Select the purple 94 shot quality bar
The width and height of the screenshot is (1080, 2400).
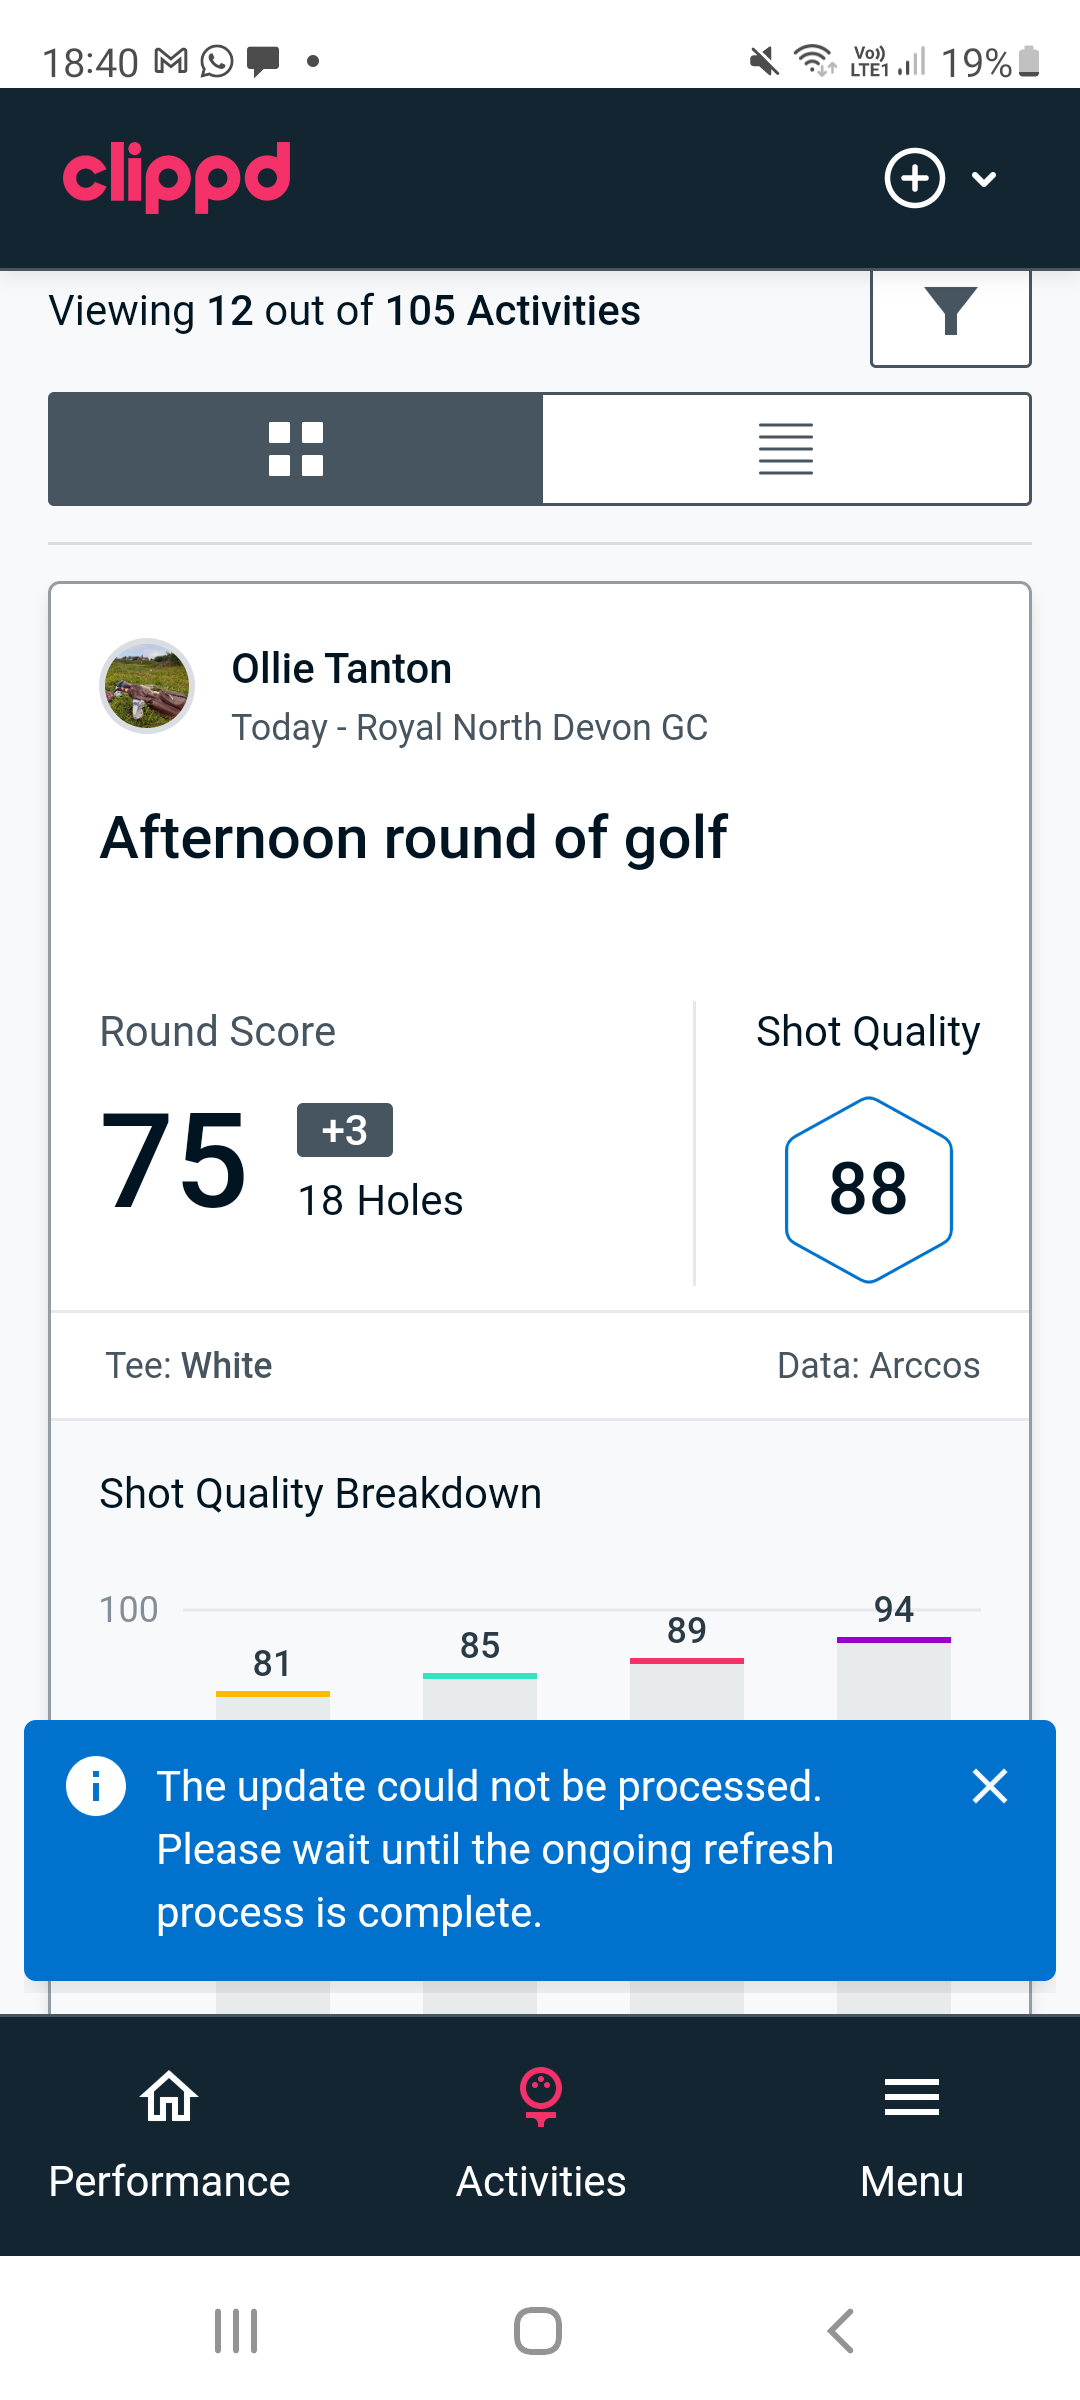(x=894, y=1678)
